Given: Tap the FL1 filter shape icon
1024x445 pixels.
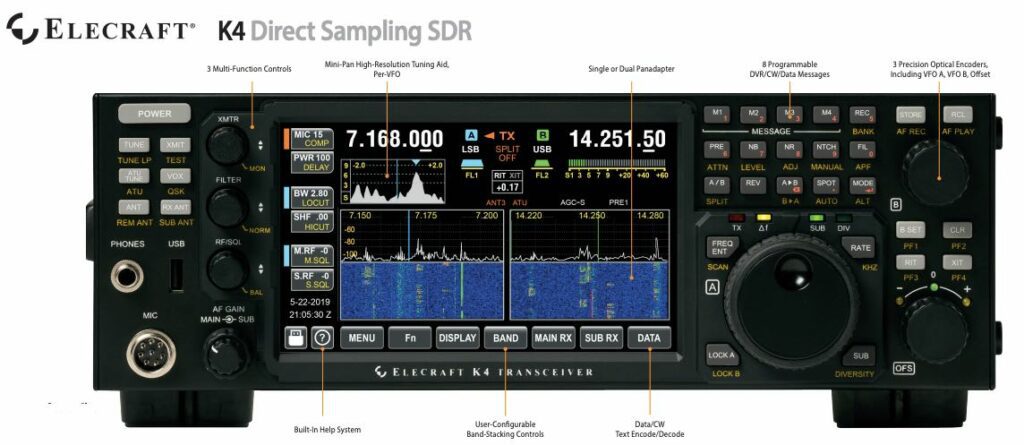Looking at the screenshot, I should coord(471,164).
